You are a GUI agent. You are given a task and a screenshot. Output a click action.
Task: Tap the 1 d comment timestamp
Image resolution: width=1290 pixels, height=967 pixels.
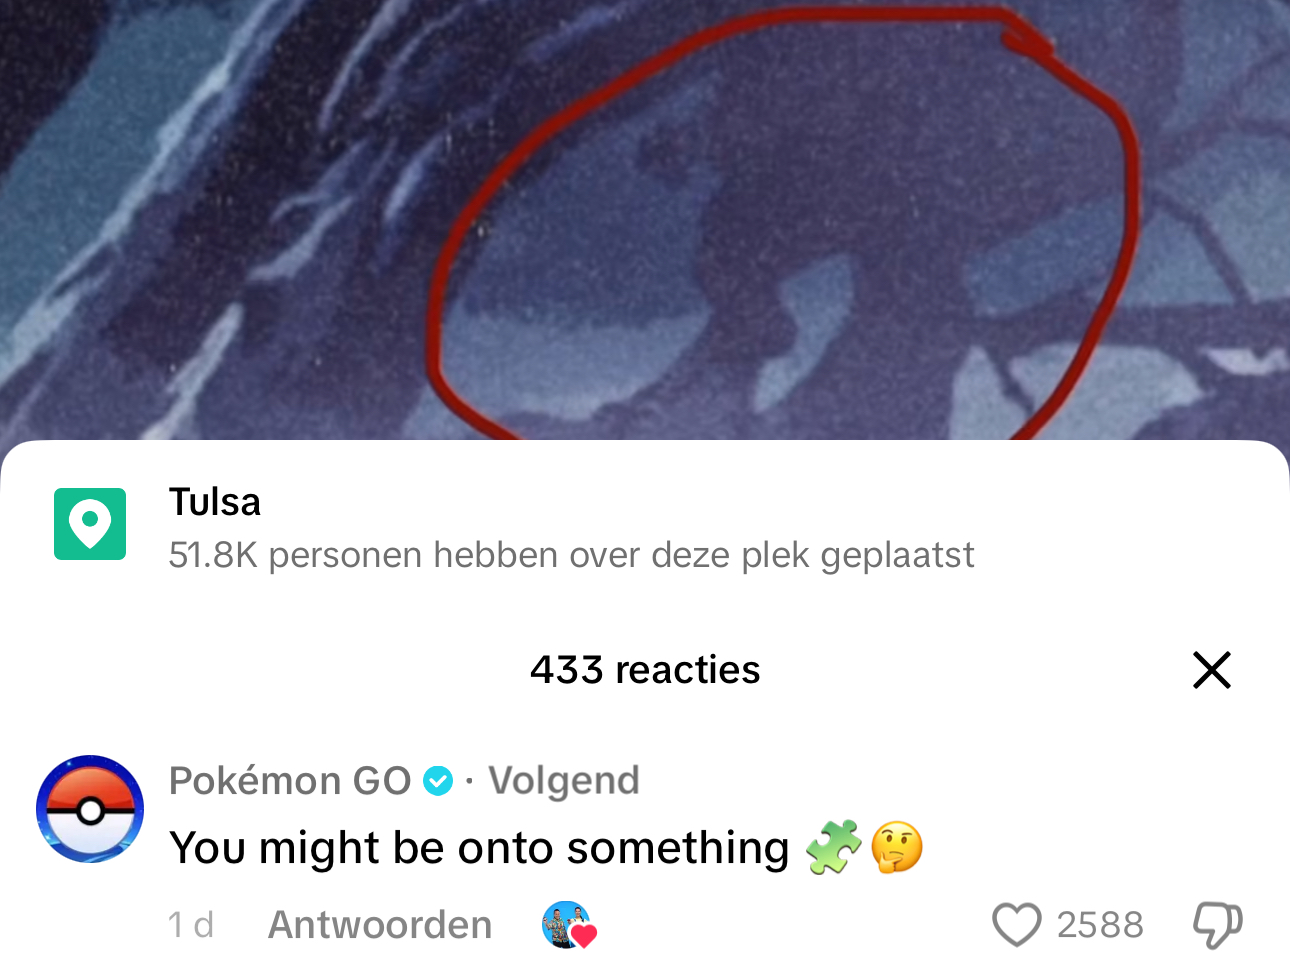coord(190,925)
